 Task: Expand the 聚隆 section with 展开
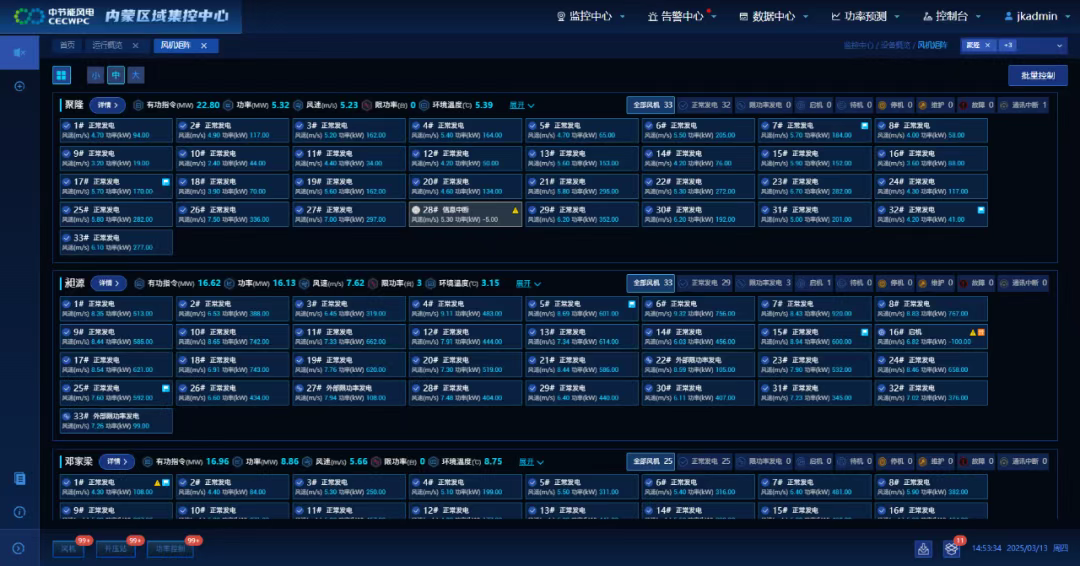(522, 105)
